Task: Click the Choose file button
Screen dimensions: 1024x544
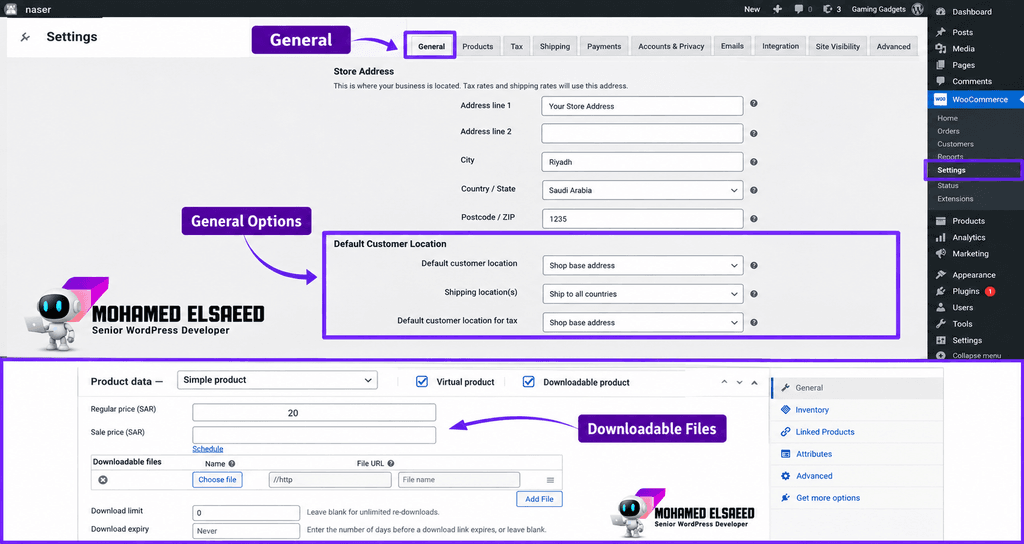Action: point(217,480)
